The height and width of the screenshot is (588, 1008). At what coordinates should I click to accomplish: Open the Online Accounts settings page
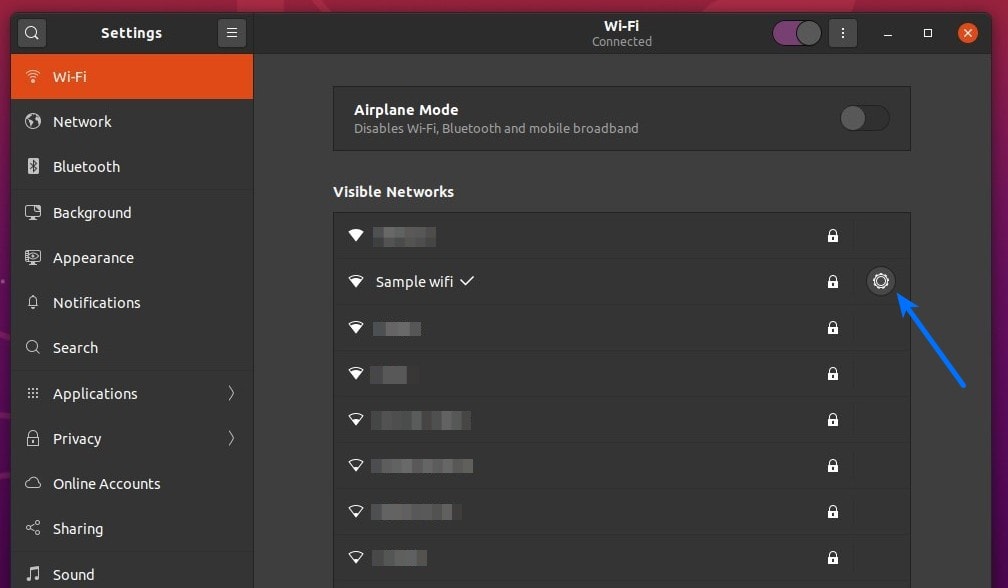pyautogui.click(x=33, y=483)
